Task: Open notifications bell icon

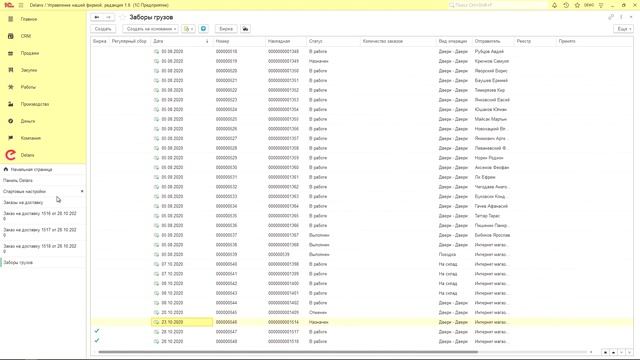Action: [554, 5]
